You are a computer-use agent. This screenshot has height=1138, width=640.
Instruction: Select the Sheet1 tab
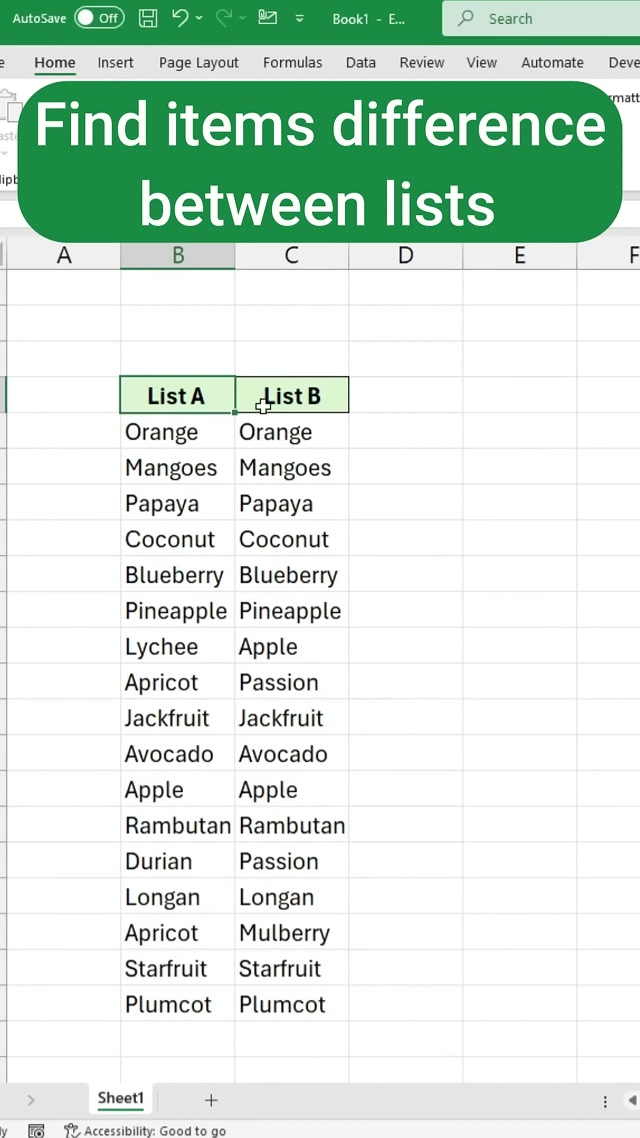(x=120, y=1098)
